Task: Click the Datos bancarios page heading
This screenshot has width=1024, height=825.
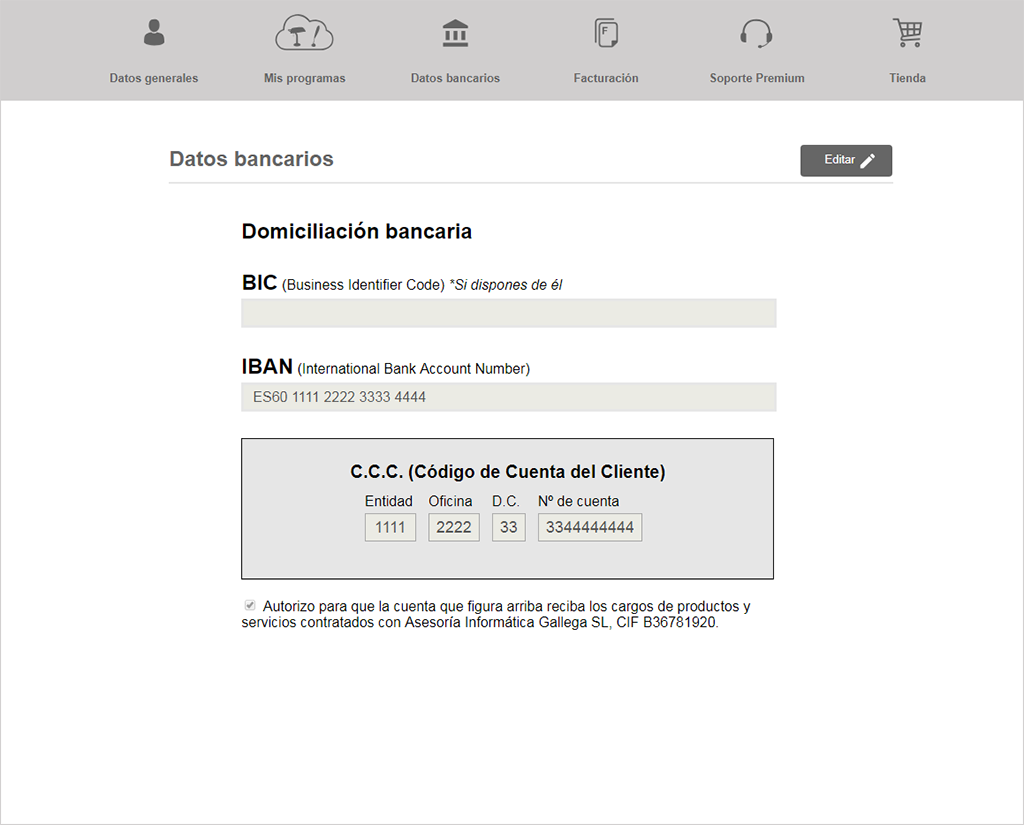Action: coord(251,159)
